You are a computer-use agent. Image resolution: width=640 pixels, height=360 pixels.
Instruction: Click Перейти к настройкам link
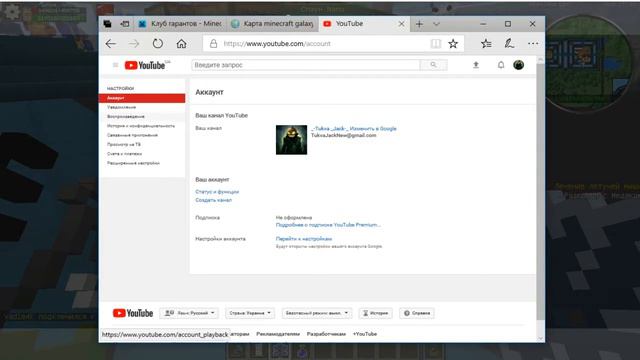tap(304, 239)
